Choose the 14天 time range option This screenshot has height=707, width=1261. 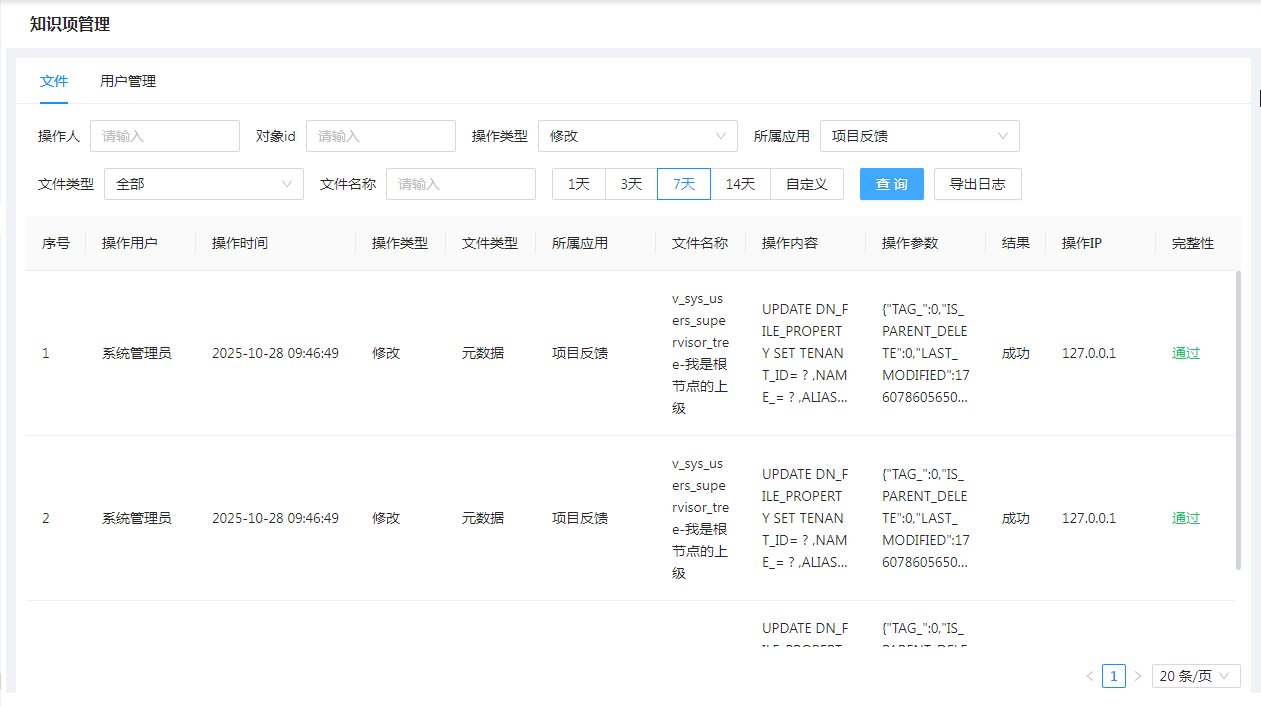click(740, 184)
